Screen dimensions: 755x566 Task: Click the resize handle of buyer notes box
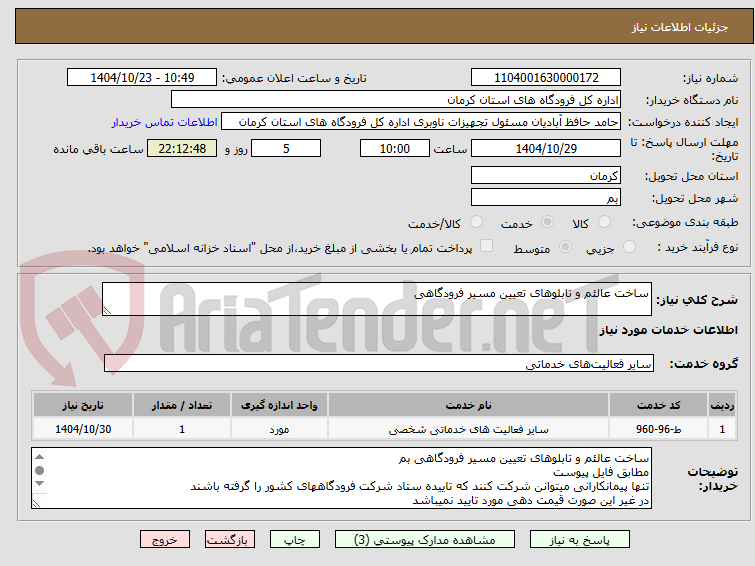coord(36,503)
